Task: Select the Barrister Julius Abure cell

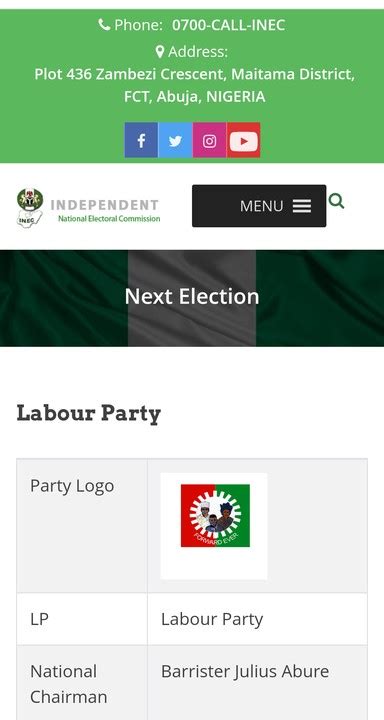Action: click(x=257, y=683)
